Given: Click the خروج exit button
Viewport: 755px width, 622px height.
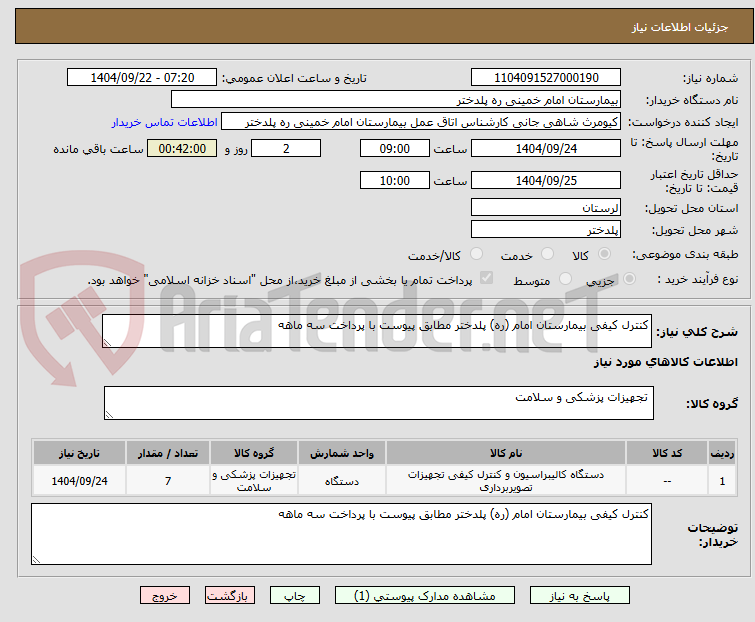Looking at the screenshot, I should coord(165,596).
